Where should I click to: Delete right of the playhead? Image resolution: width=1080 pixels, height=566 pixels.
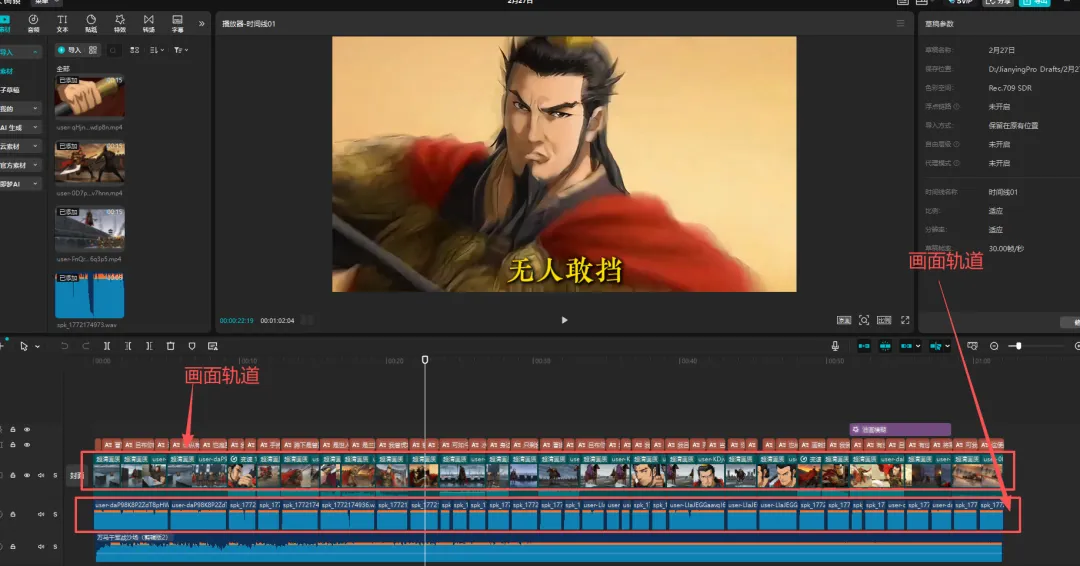click(x=149, y=346)
